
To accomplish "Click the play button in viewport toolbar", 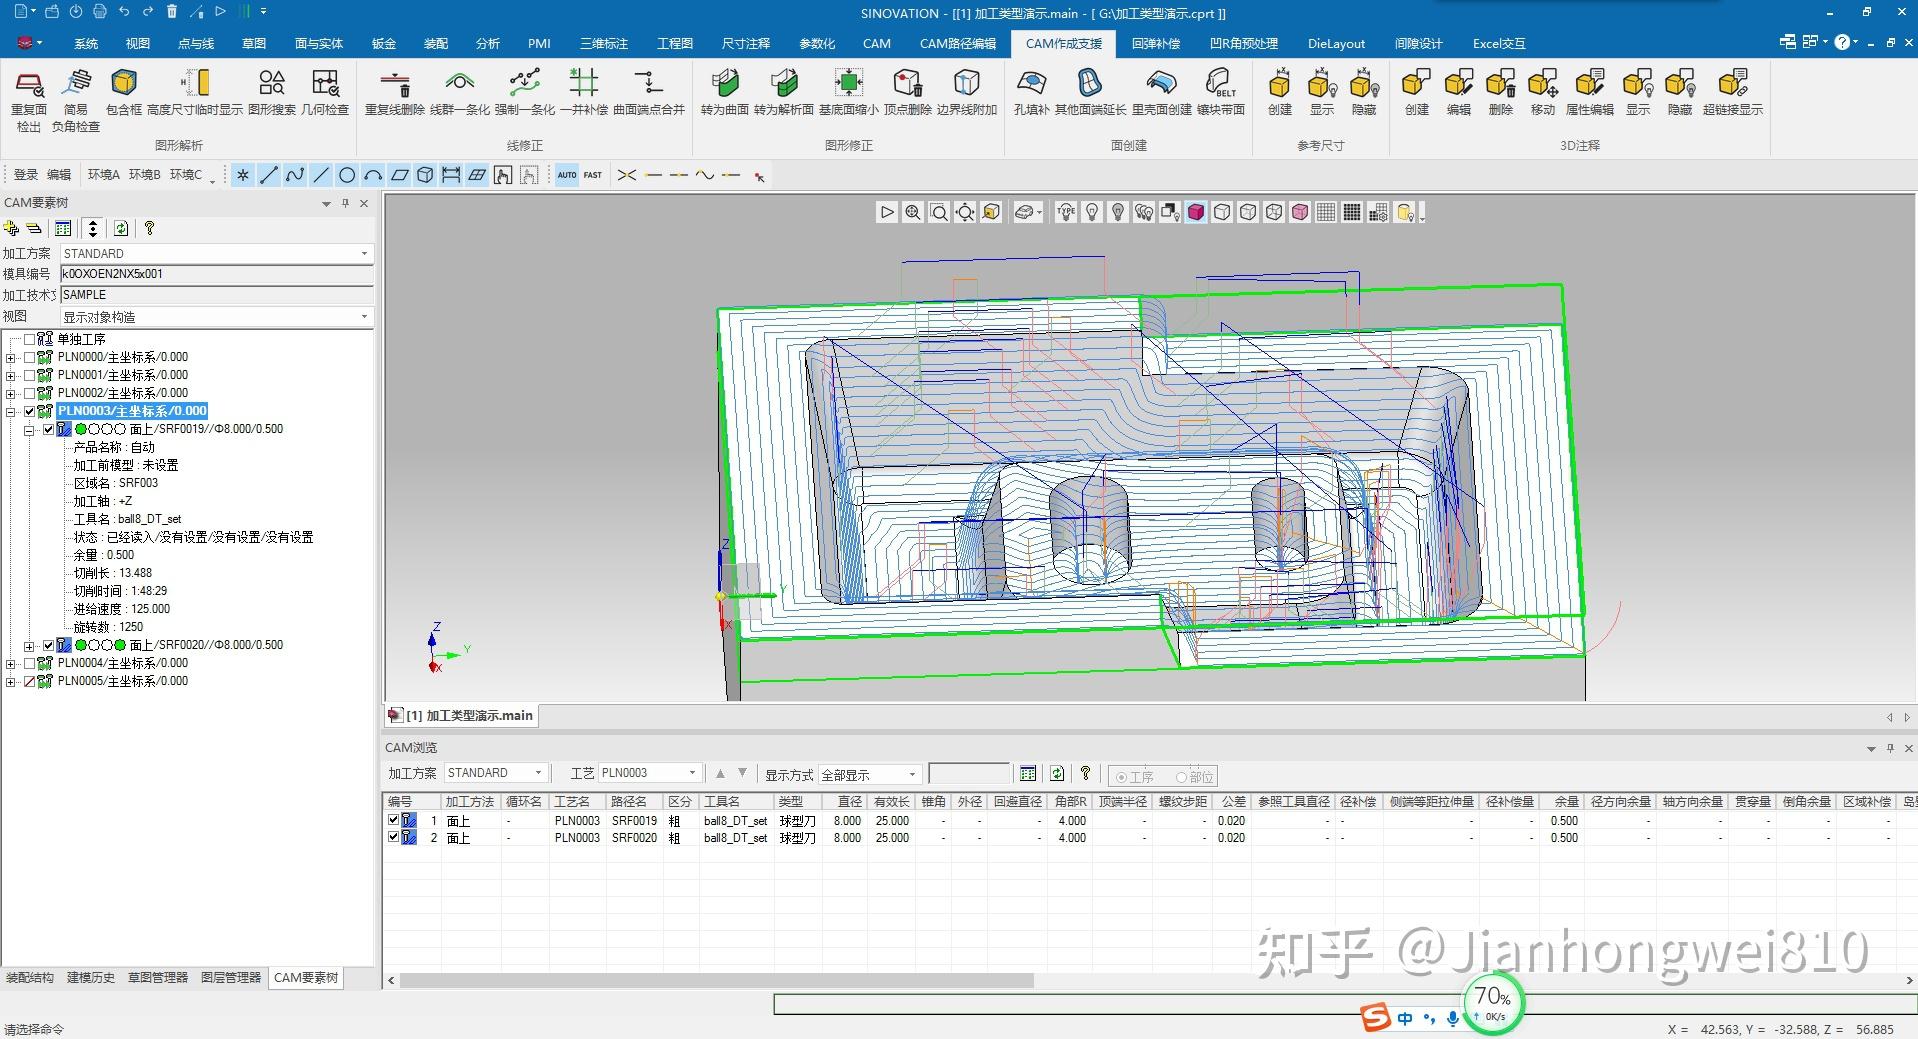I will [x=886, y=212].
